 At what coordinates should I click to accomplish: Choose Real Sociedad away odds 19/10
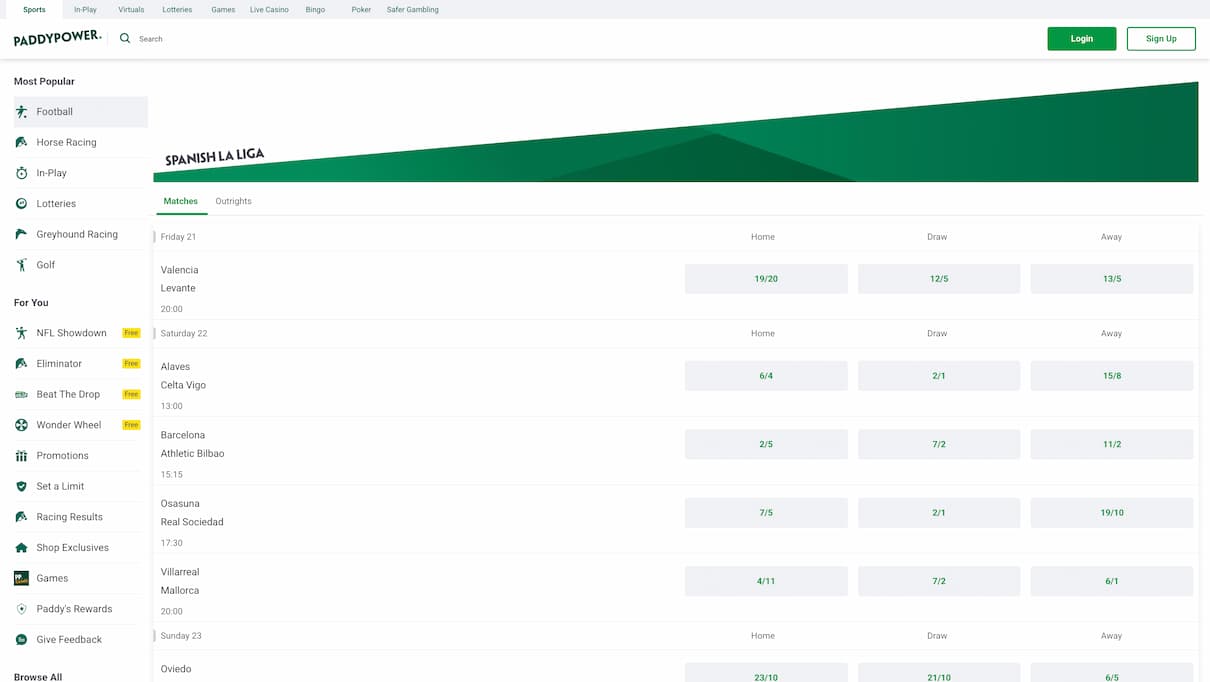pos(1112,513)
